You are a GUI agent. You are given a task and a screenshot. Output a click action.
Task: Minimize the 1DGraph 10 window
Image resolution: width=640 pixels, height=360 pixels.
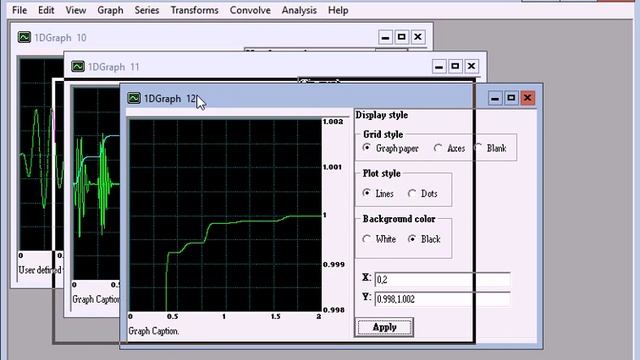385,37
